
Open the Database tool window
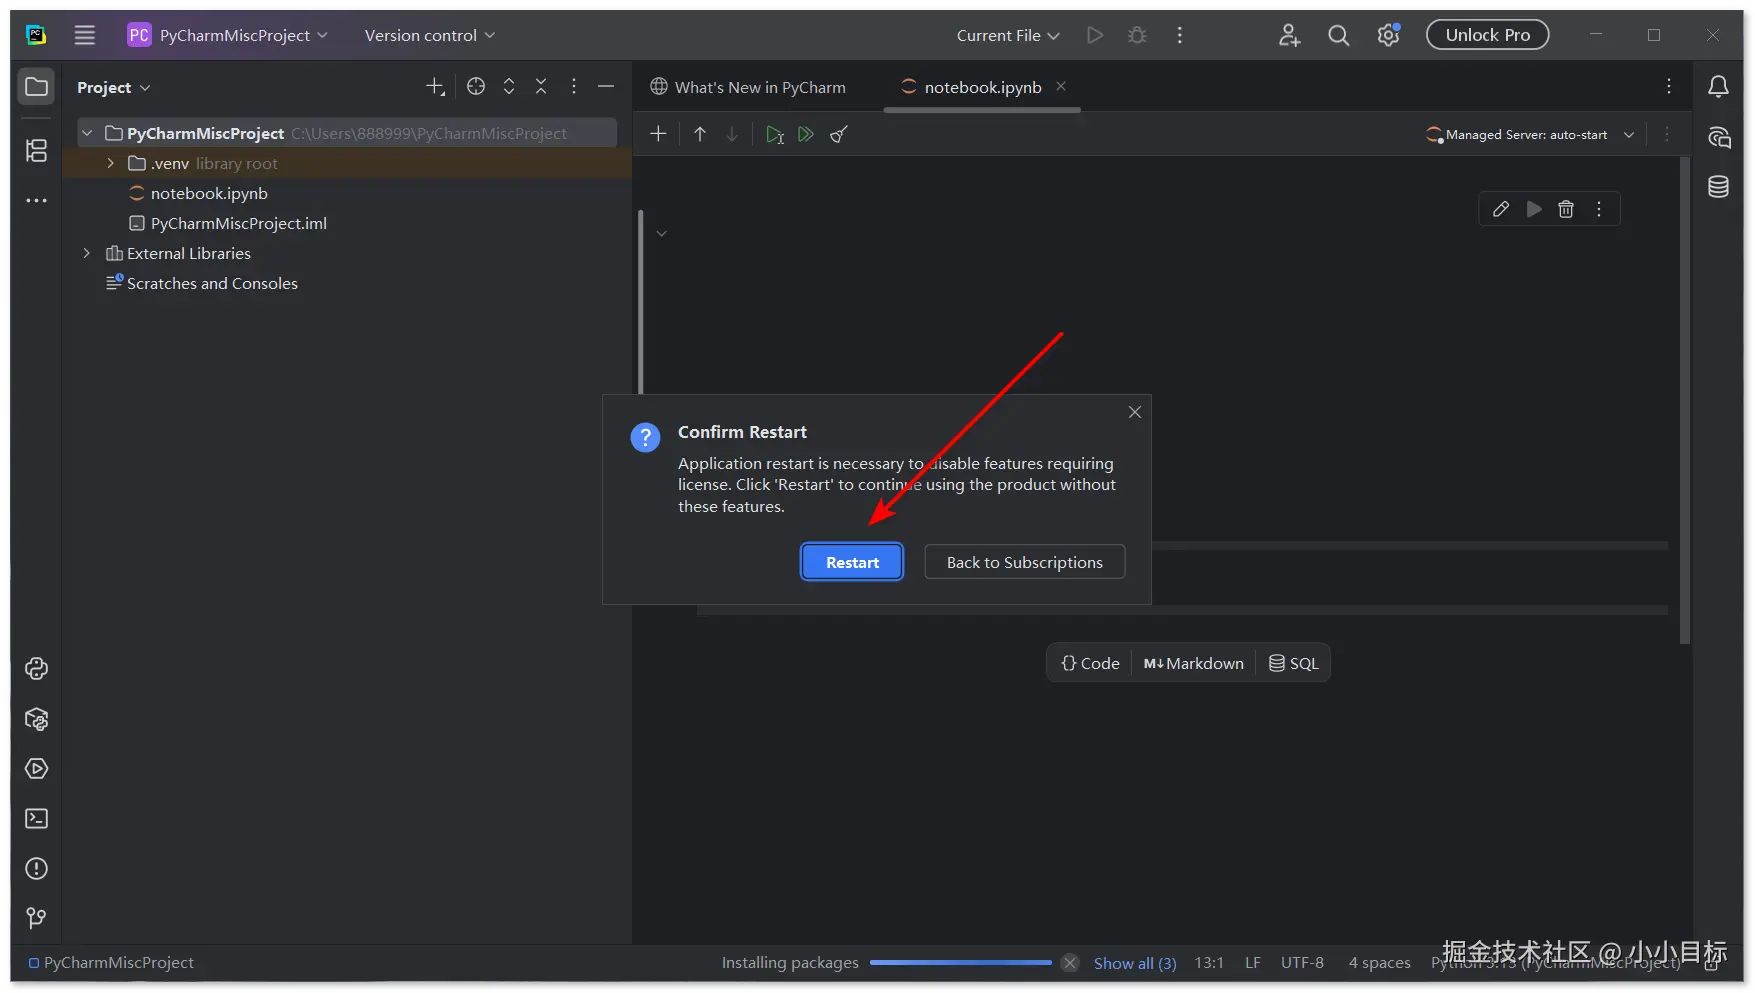(x=1718, y=187)
